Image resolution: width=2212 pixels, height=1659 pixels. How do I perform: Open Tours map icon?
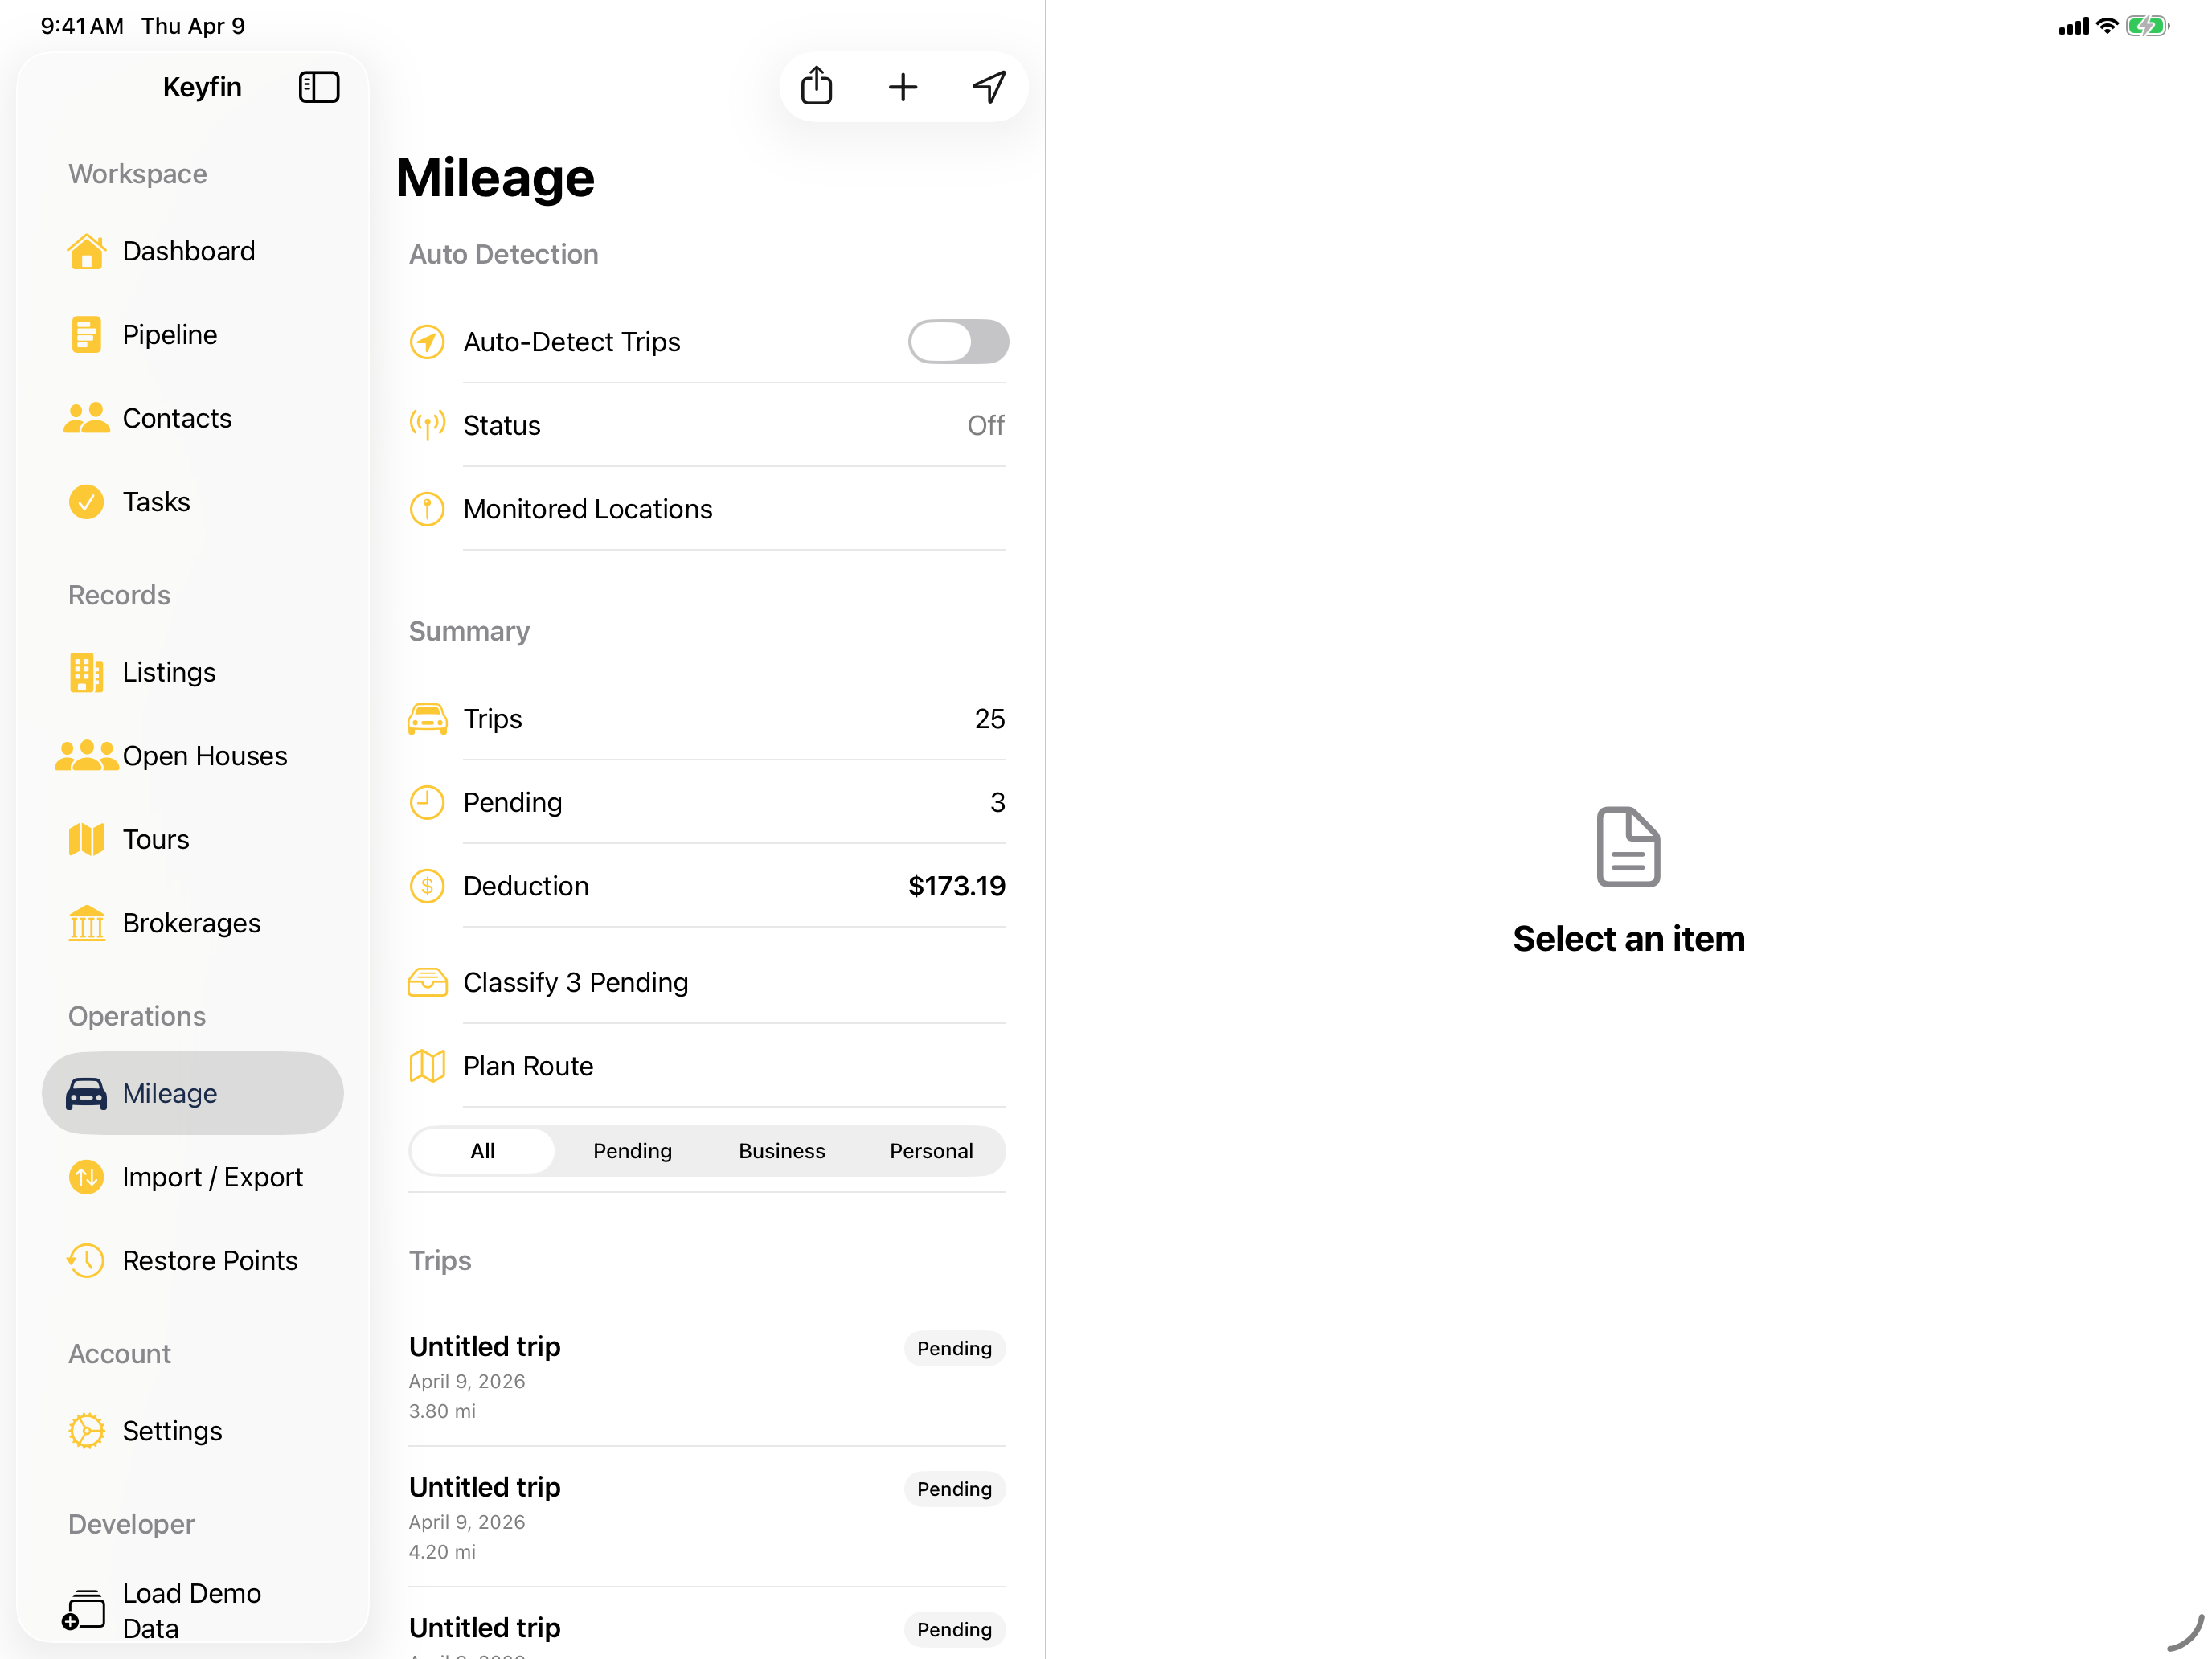86,839
